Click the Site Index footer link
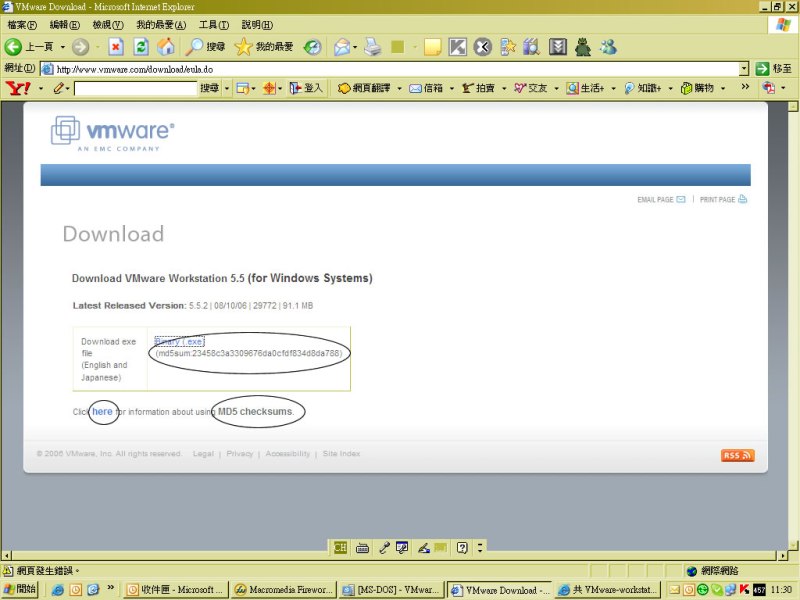The image size is (800, 600). coord(341,454)
